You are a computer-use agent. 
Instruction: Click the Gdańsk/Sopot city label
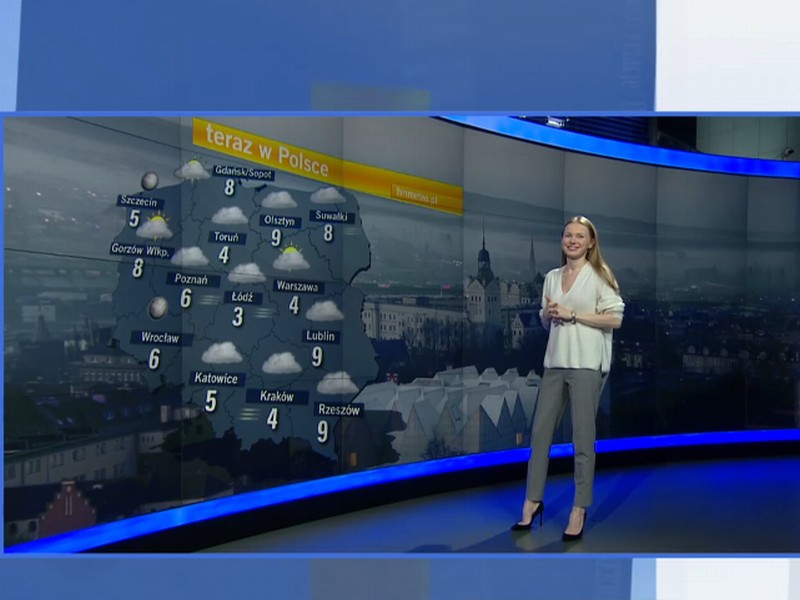pos(243,172)
